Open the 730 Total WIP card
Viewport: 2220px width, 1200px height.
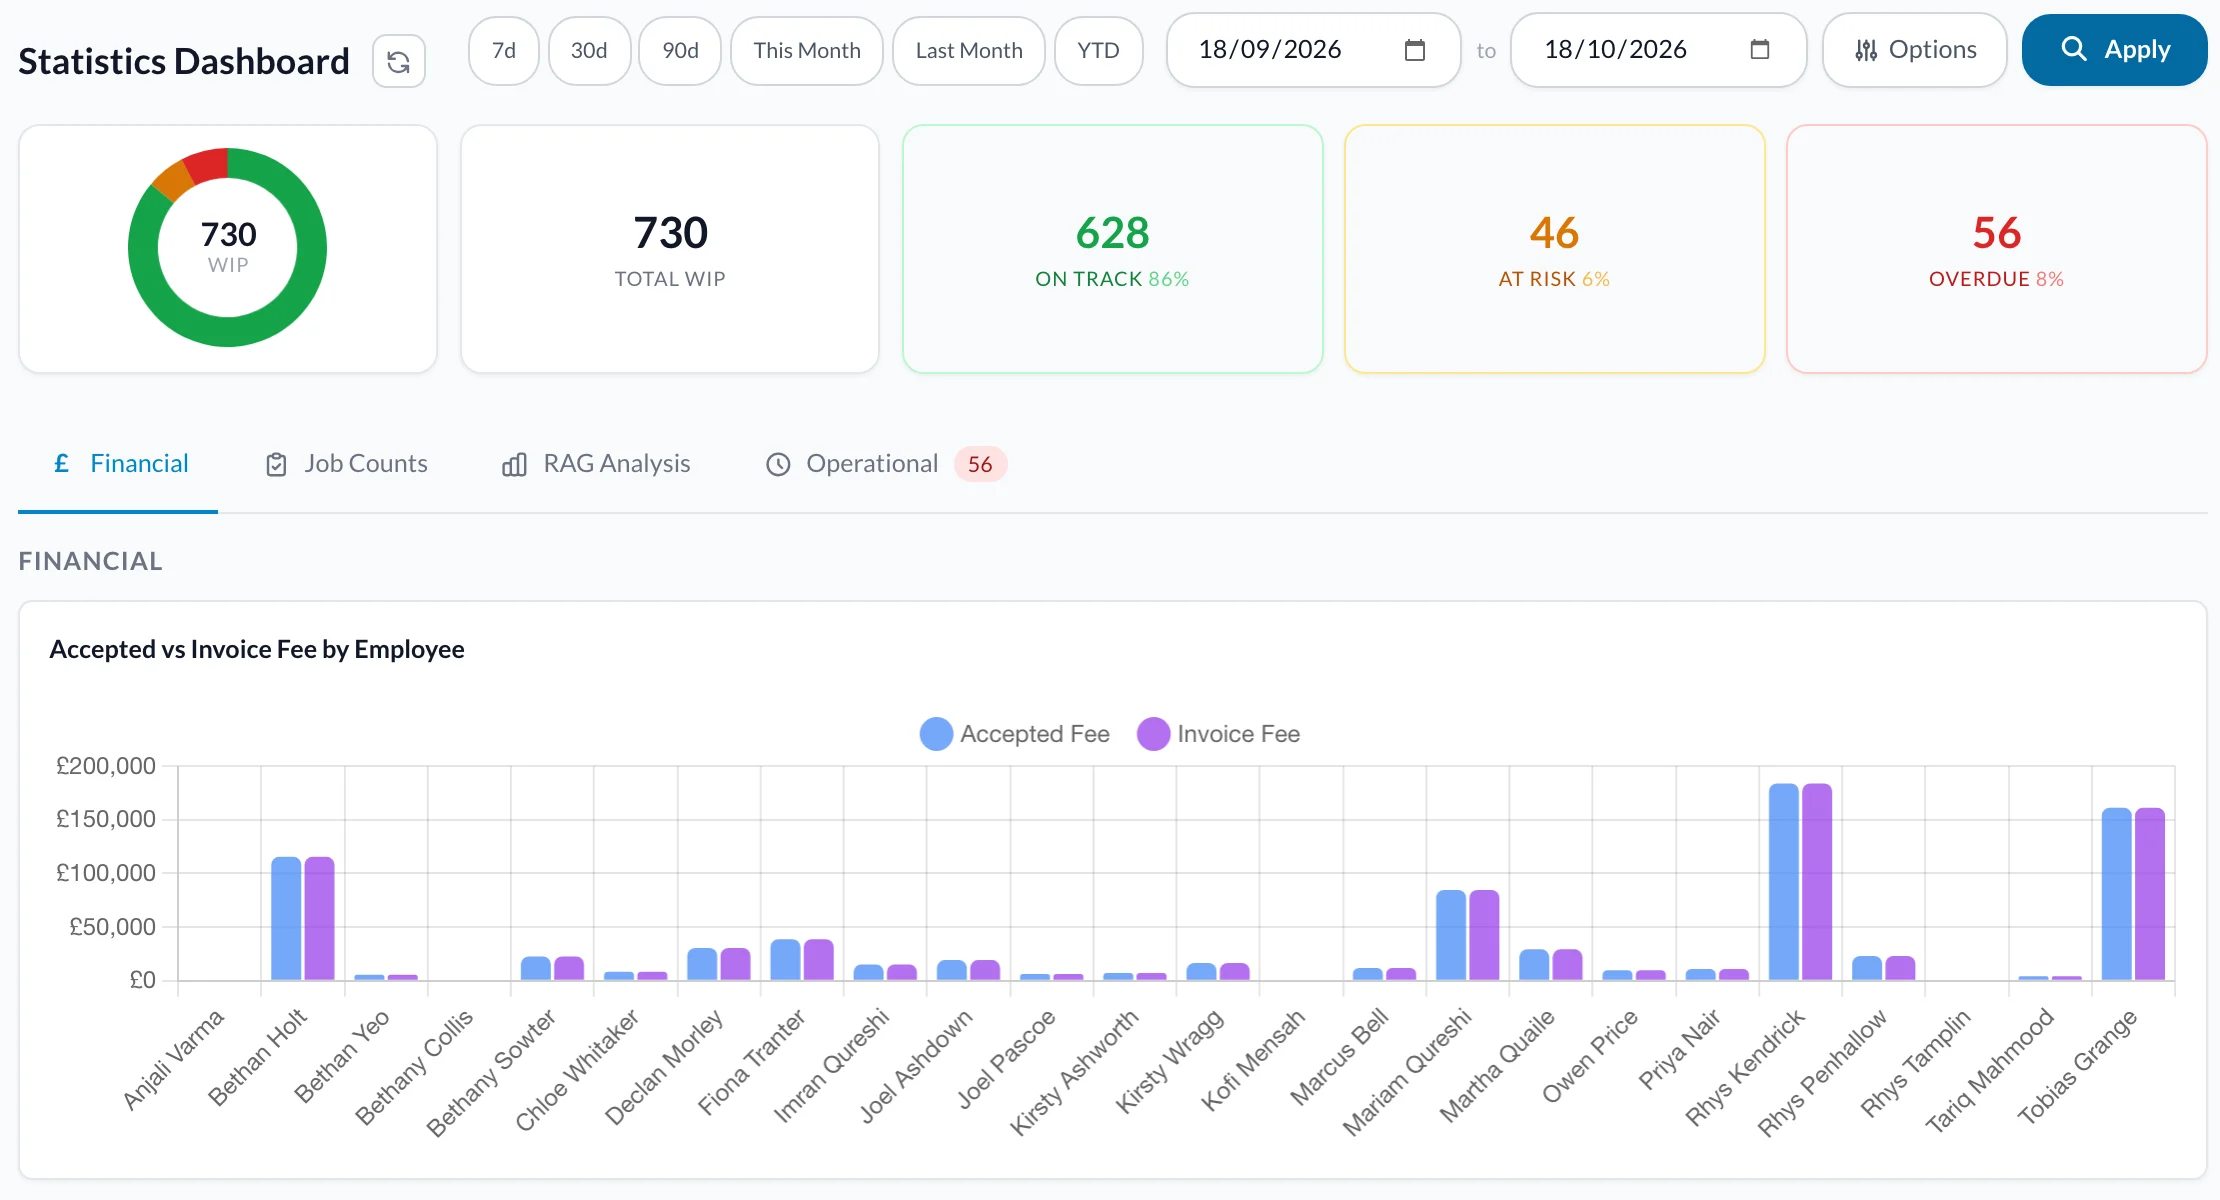670,249
